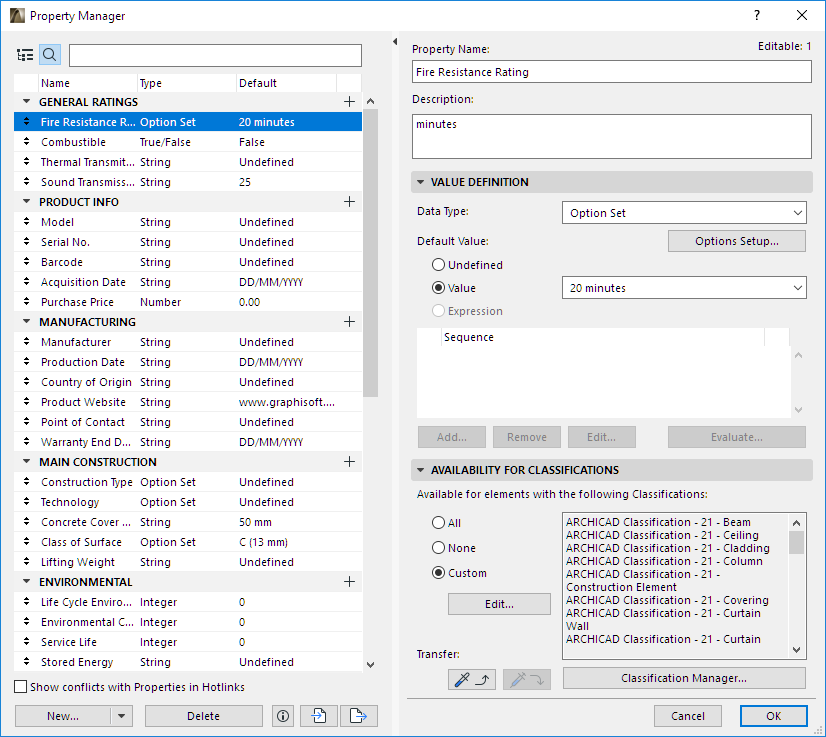The image size is (826, 737).
Task: Collapse the left panel with the arrow
Action: (x=395, y=41)
